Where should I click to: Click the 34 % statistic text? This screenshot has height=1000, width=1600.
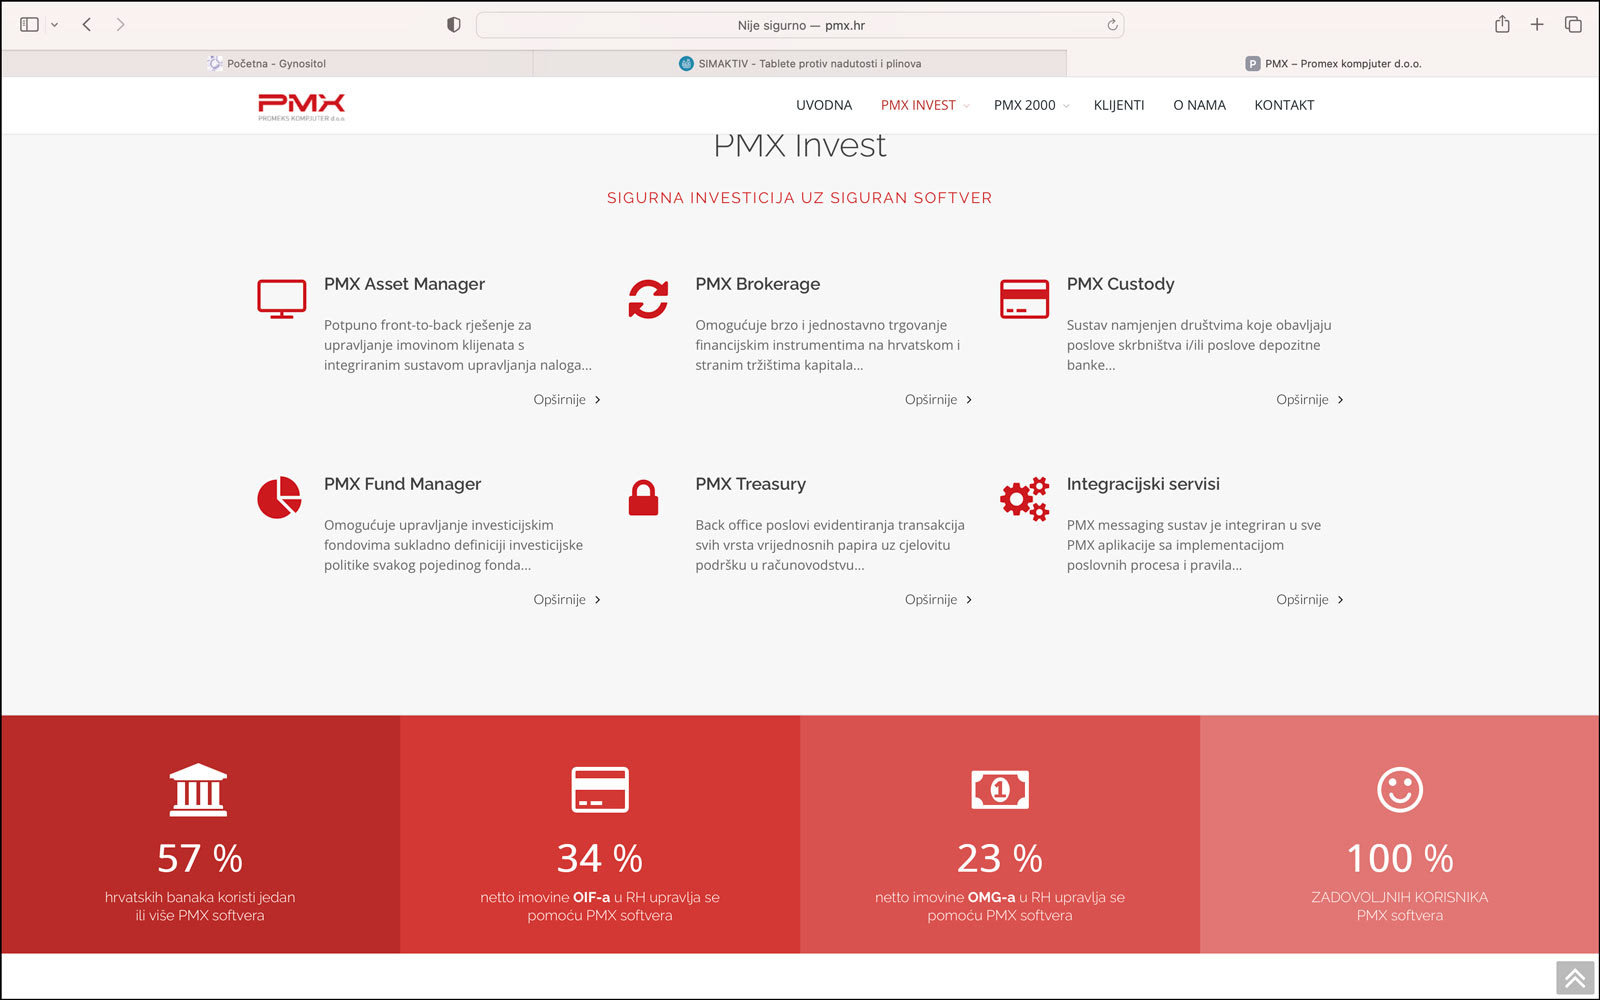click(x=600, y=858)
